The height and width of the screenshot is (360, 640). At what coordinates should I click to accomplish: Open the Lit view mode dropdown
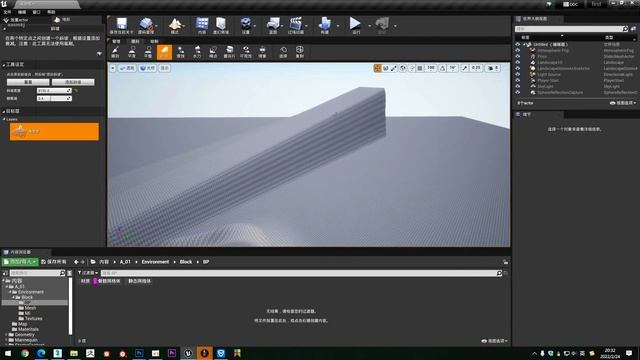point(147,68)
